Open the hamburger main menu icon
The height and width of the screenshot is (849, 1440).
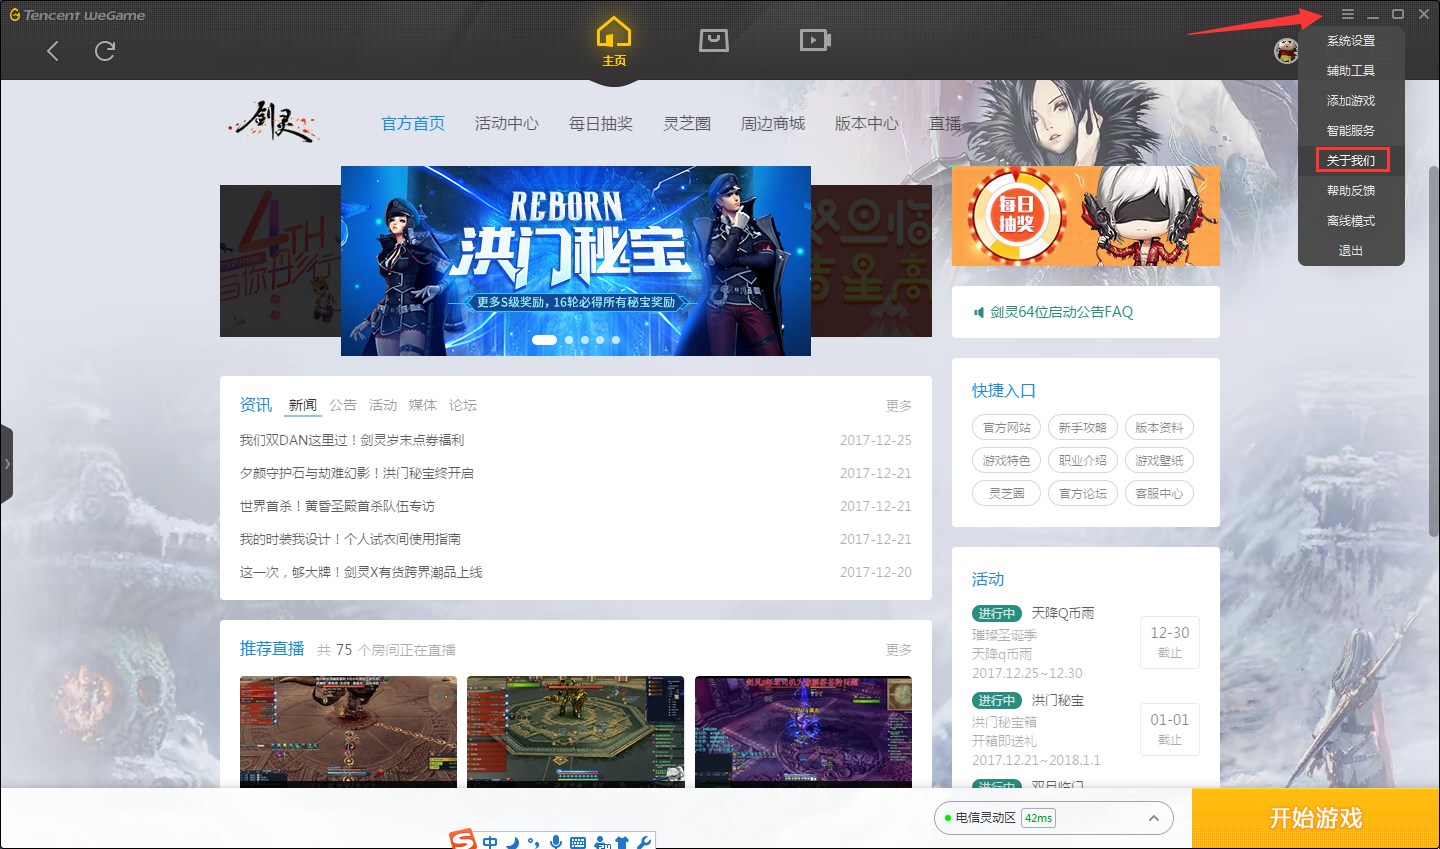point(1348,14)
